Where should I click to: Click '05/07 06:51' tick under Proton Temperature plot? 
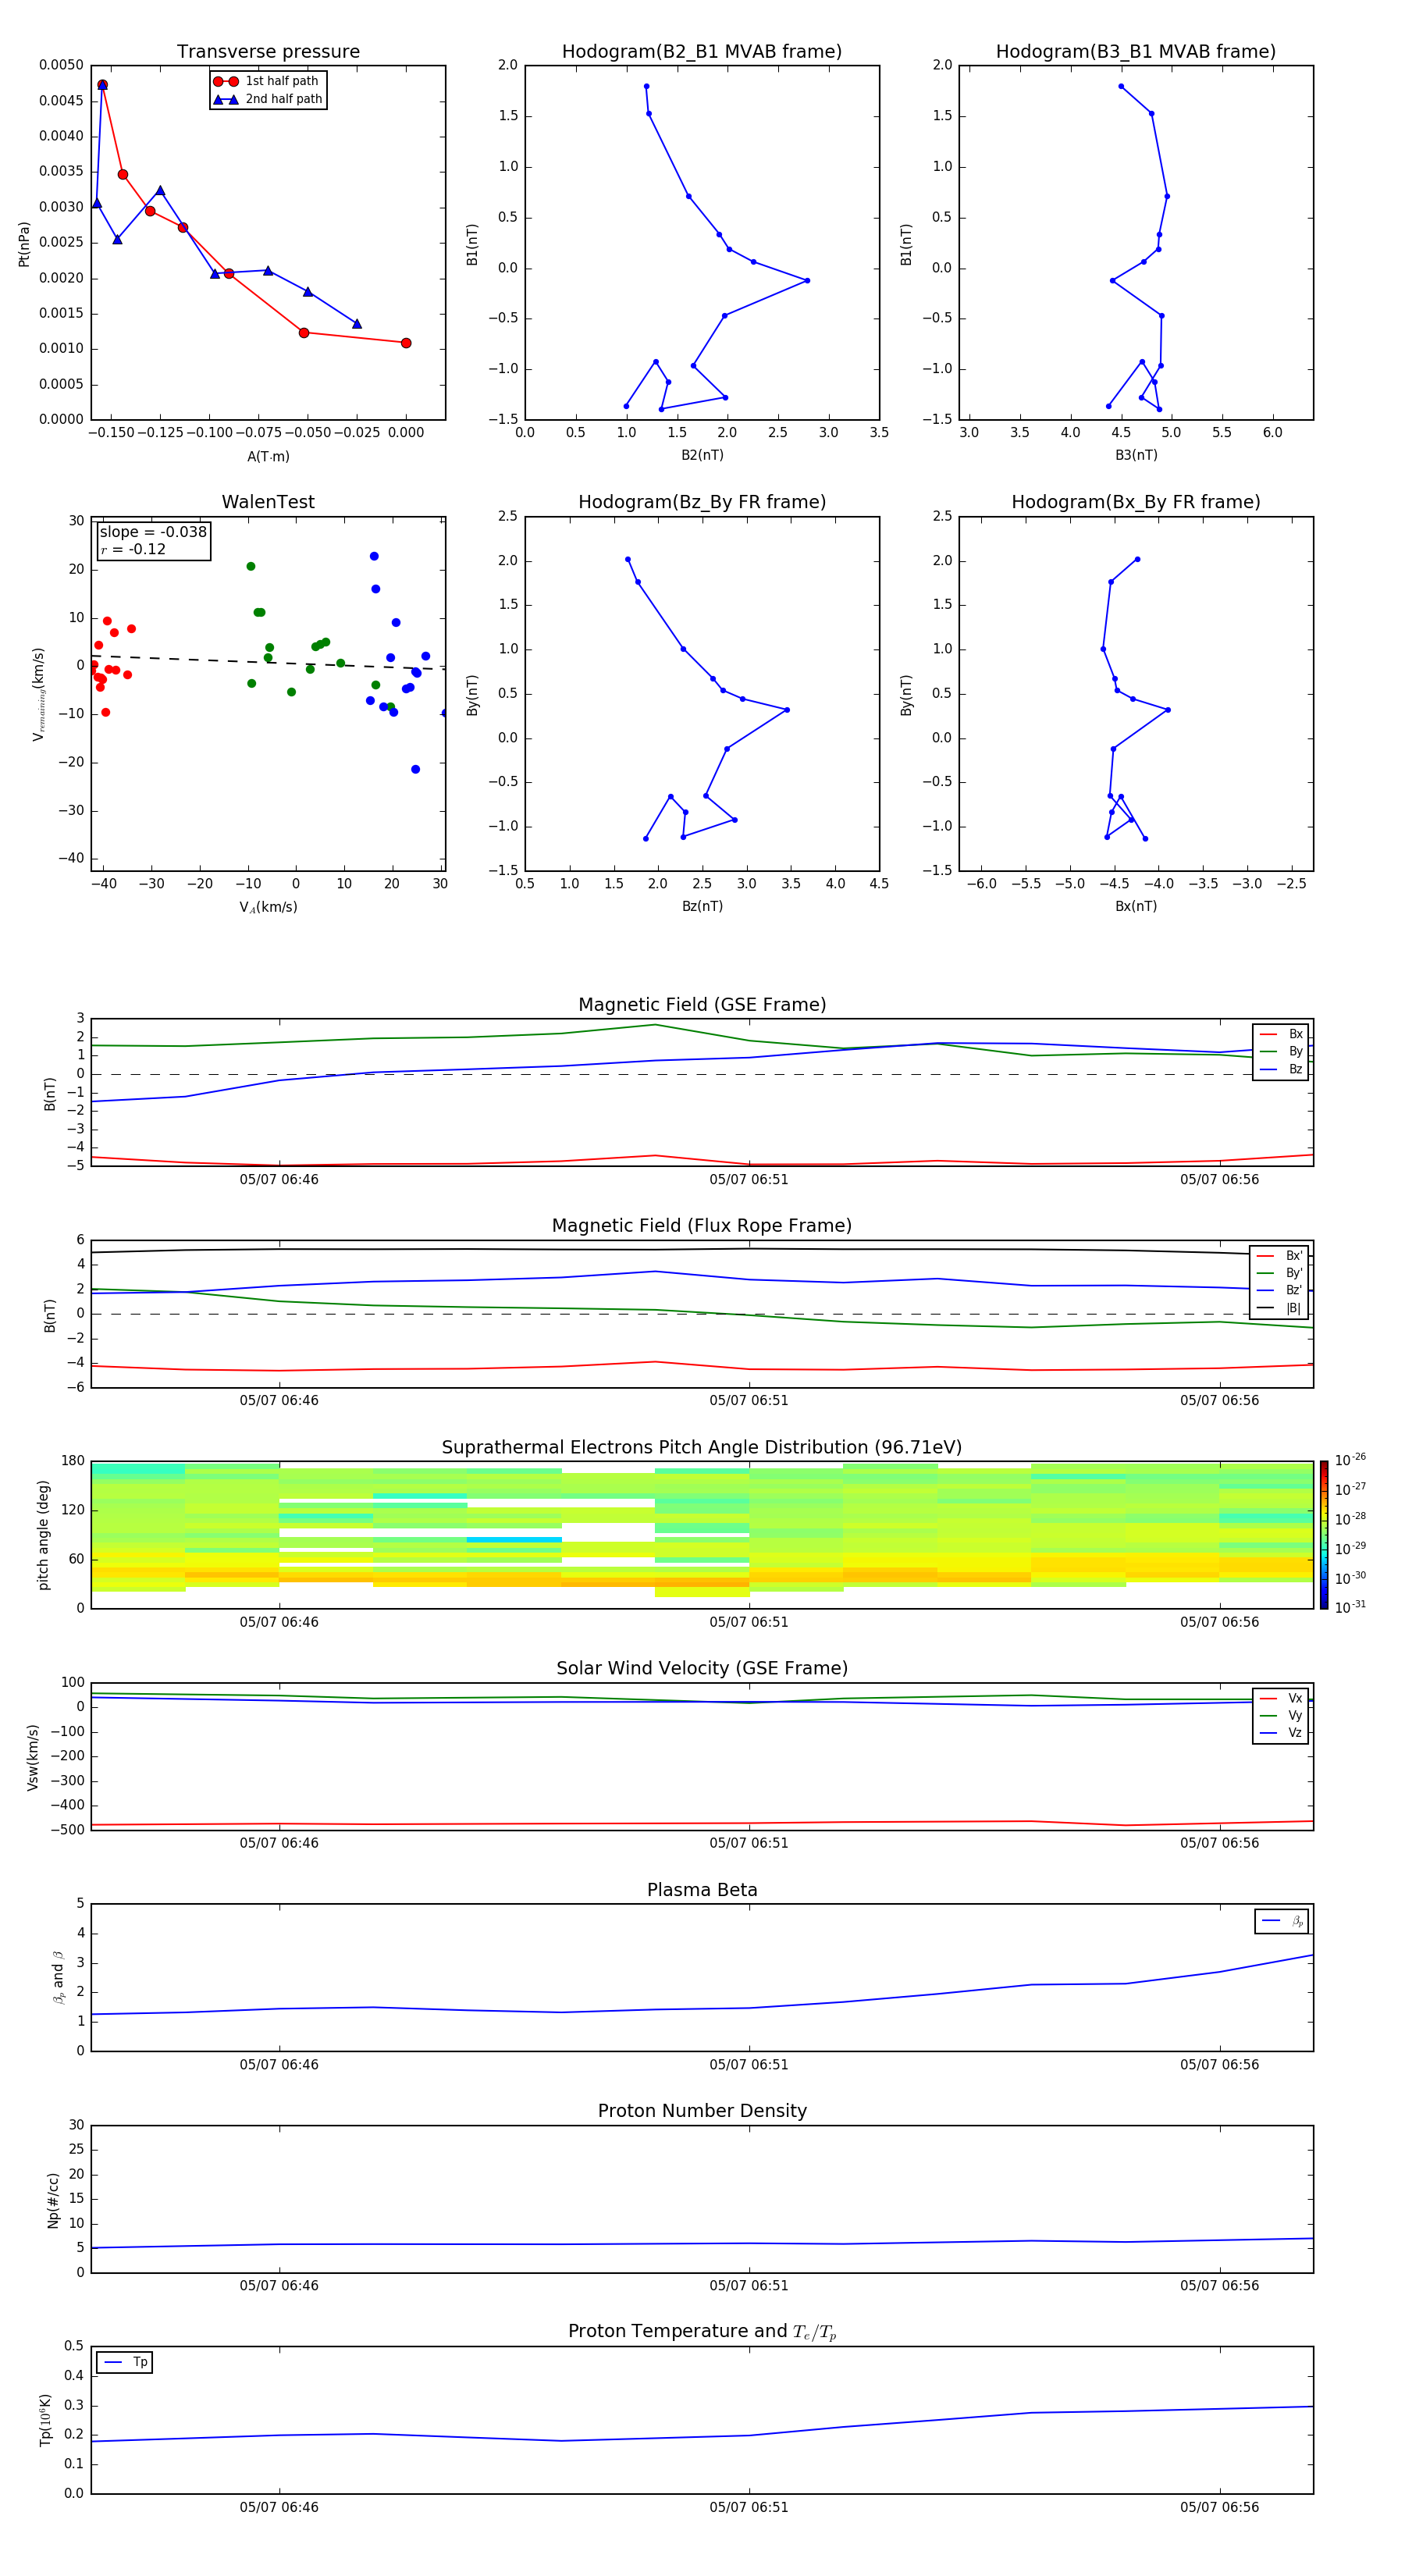click(x=749, y=2507)
